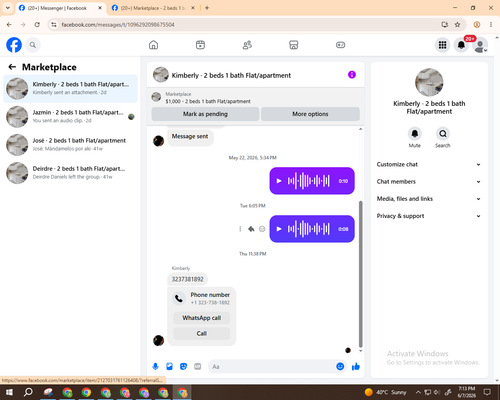
Task: Expand Customize chat section
Action: [x=429, y=164]
